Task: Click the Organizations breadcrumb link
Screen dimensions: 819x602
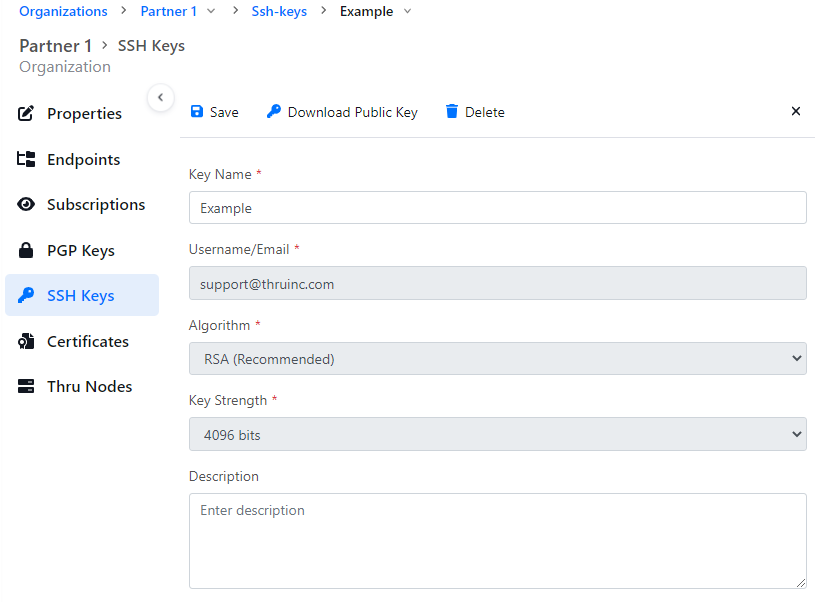Action: (63, 12)
